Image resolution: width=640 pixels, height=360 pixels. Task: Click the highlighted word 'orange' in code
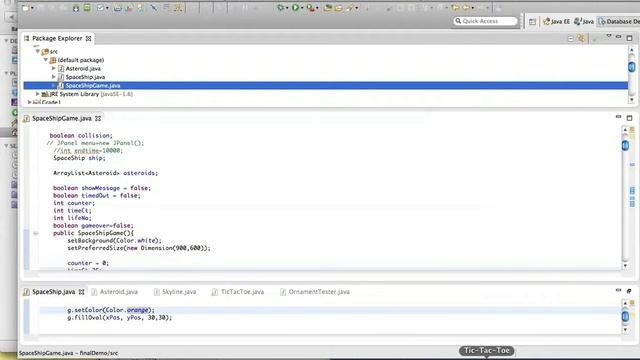tap(138, 310)
